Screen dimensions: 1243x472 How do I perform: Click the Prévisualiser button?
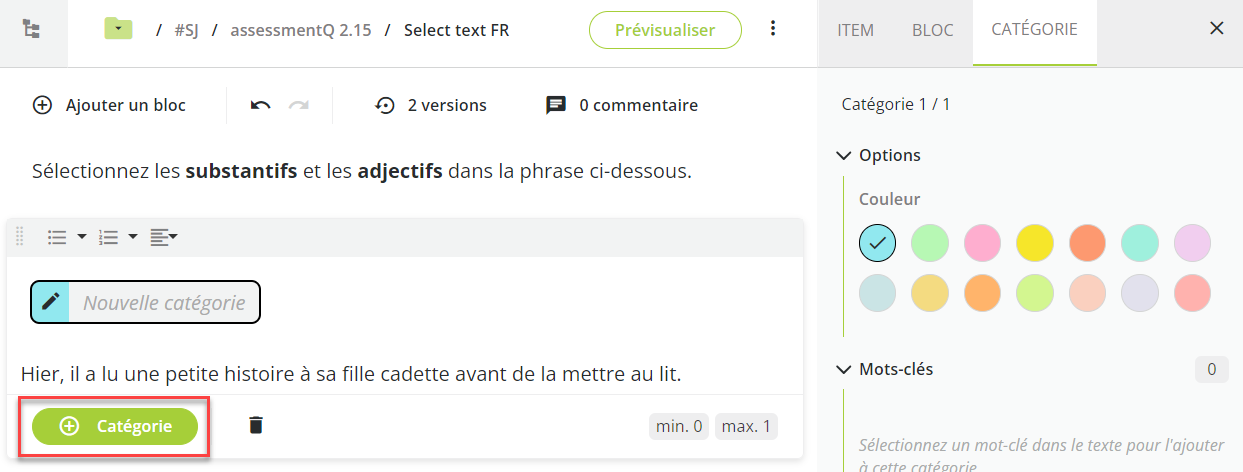click(665, 30)
